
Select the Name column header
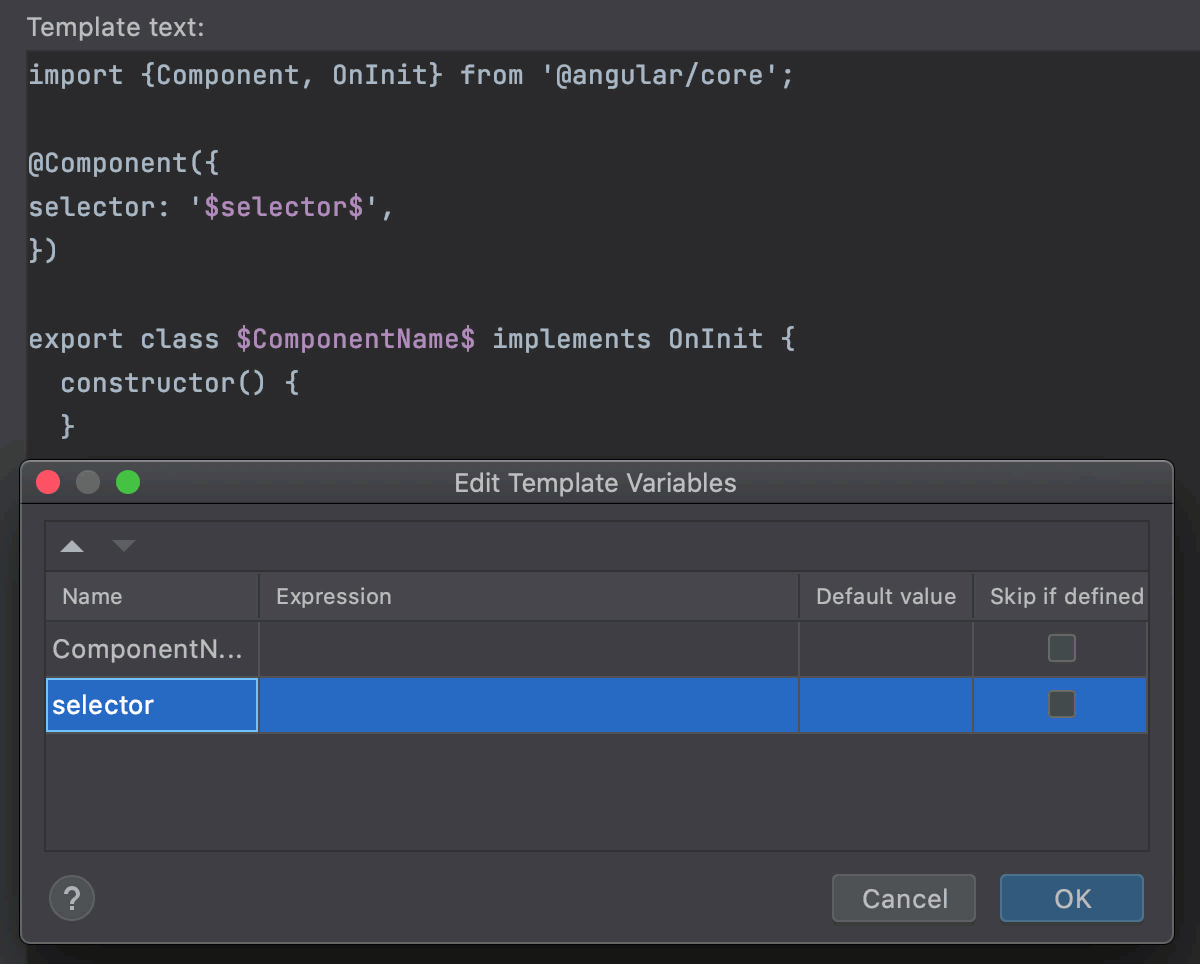coord(92,596)
